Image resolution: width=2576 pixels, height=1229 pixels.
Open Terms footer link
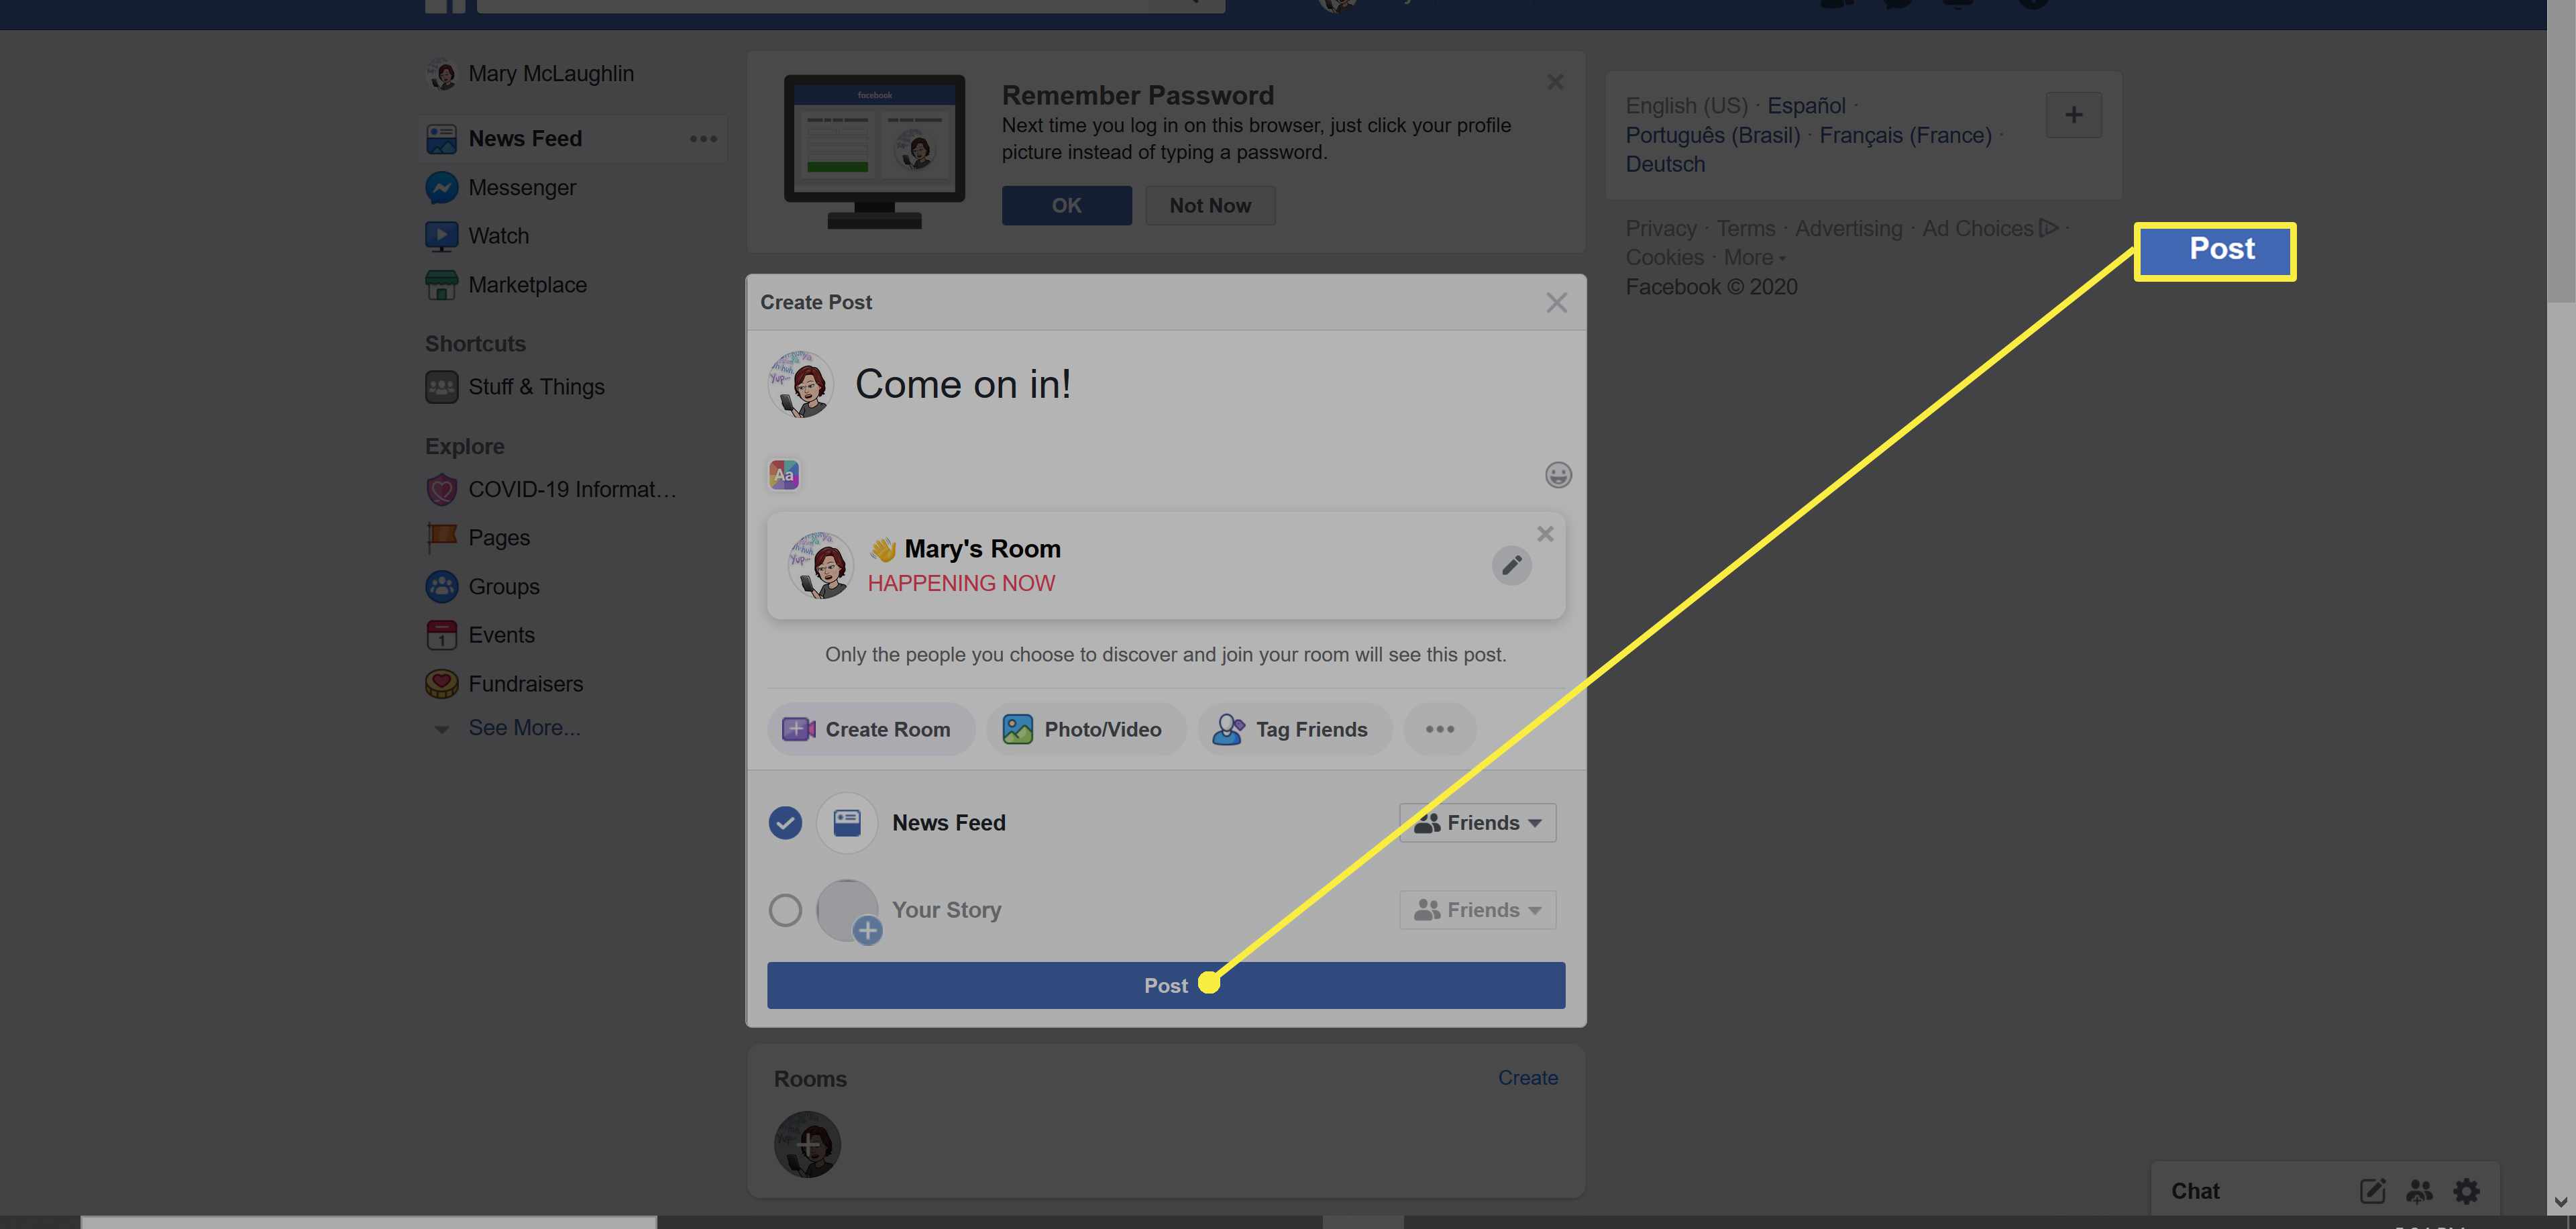[1745, 229]
